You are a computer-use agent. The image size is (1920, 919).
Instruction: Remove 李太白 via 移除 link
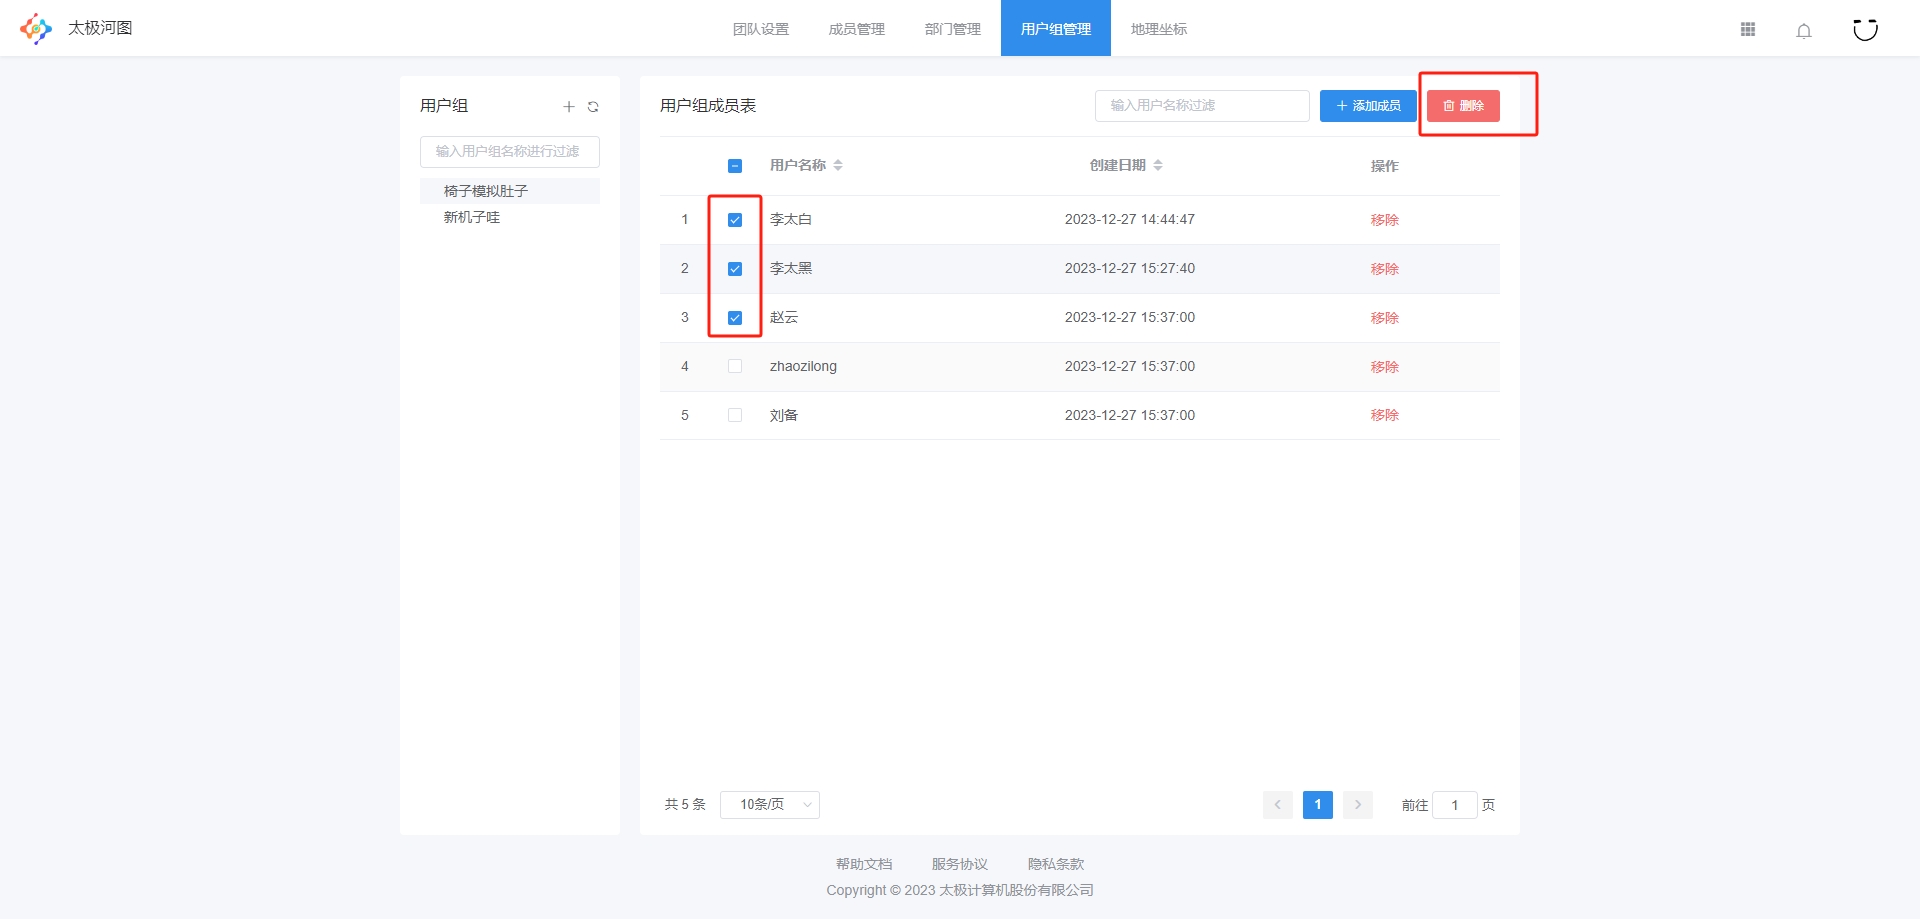(1385, 220)
